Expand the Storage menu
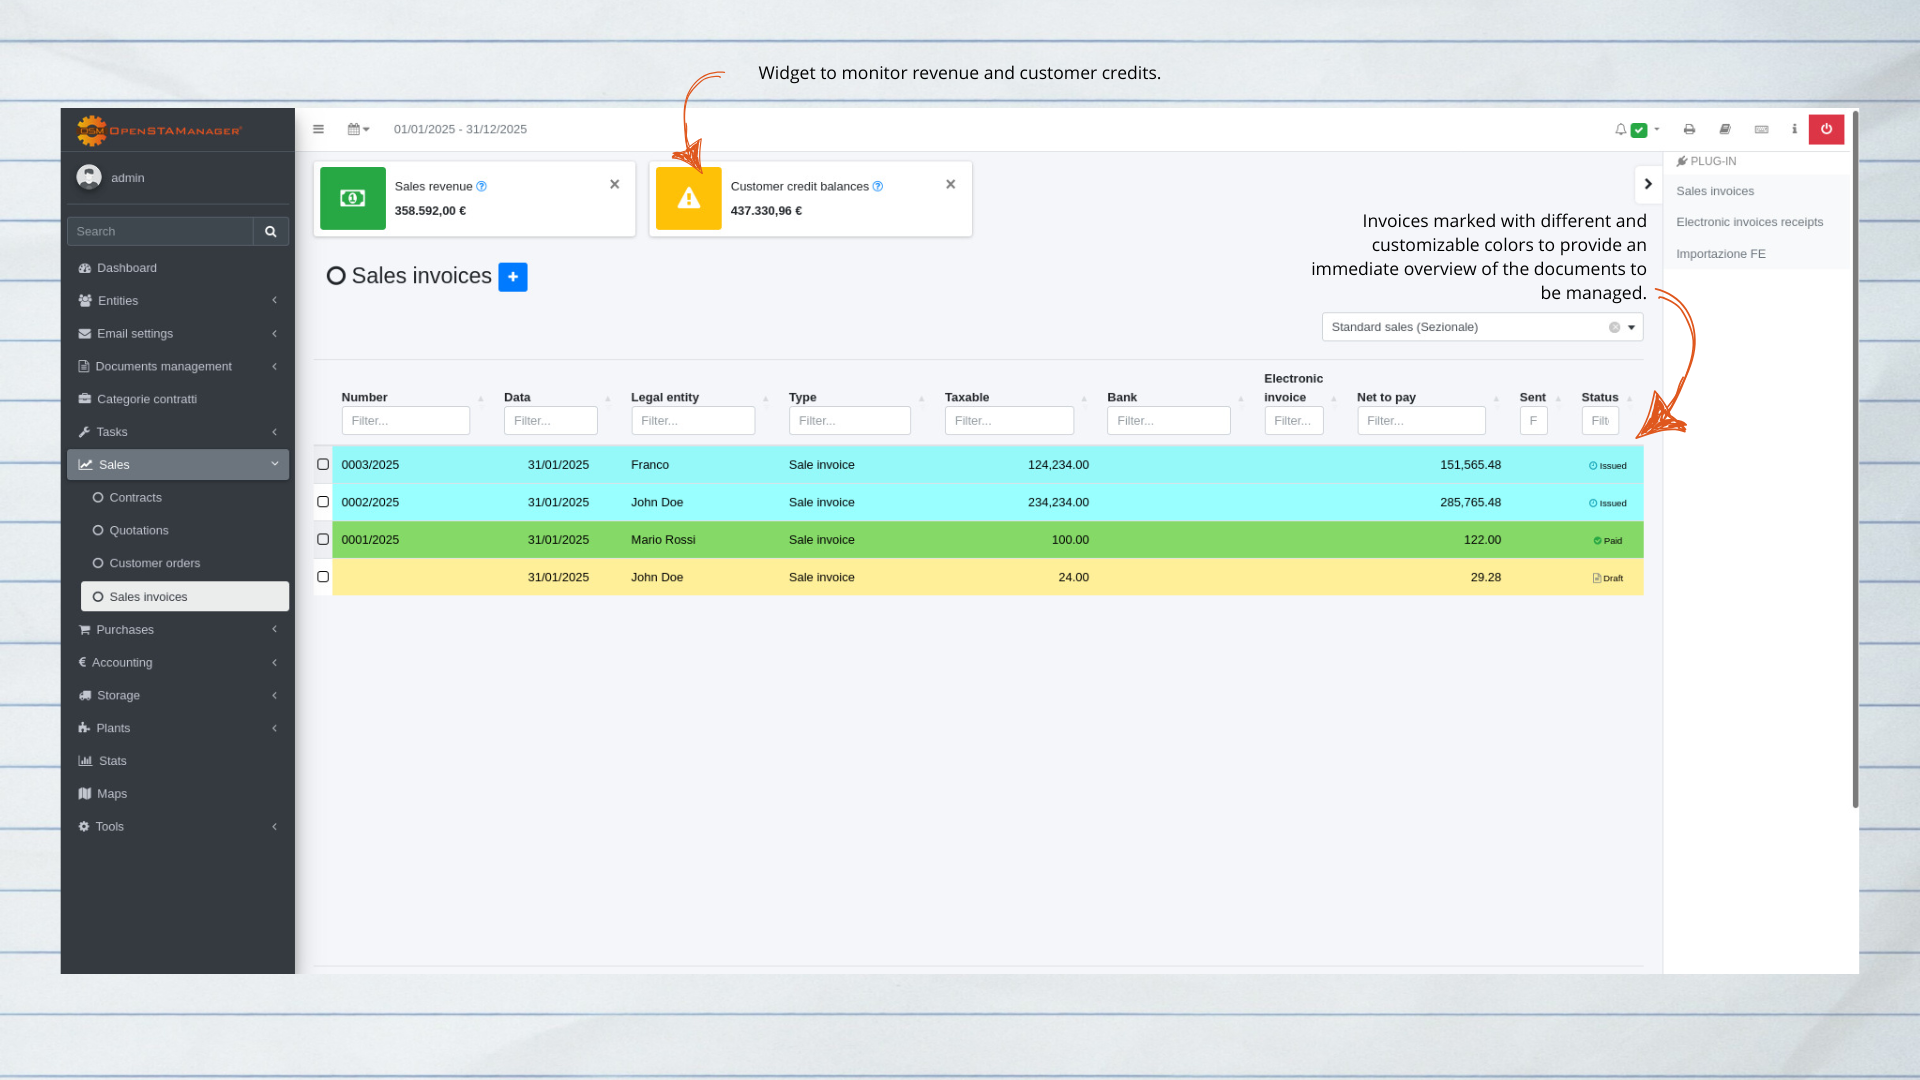Screen dimensions: 1920x1080 (178, 696)
